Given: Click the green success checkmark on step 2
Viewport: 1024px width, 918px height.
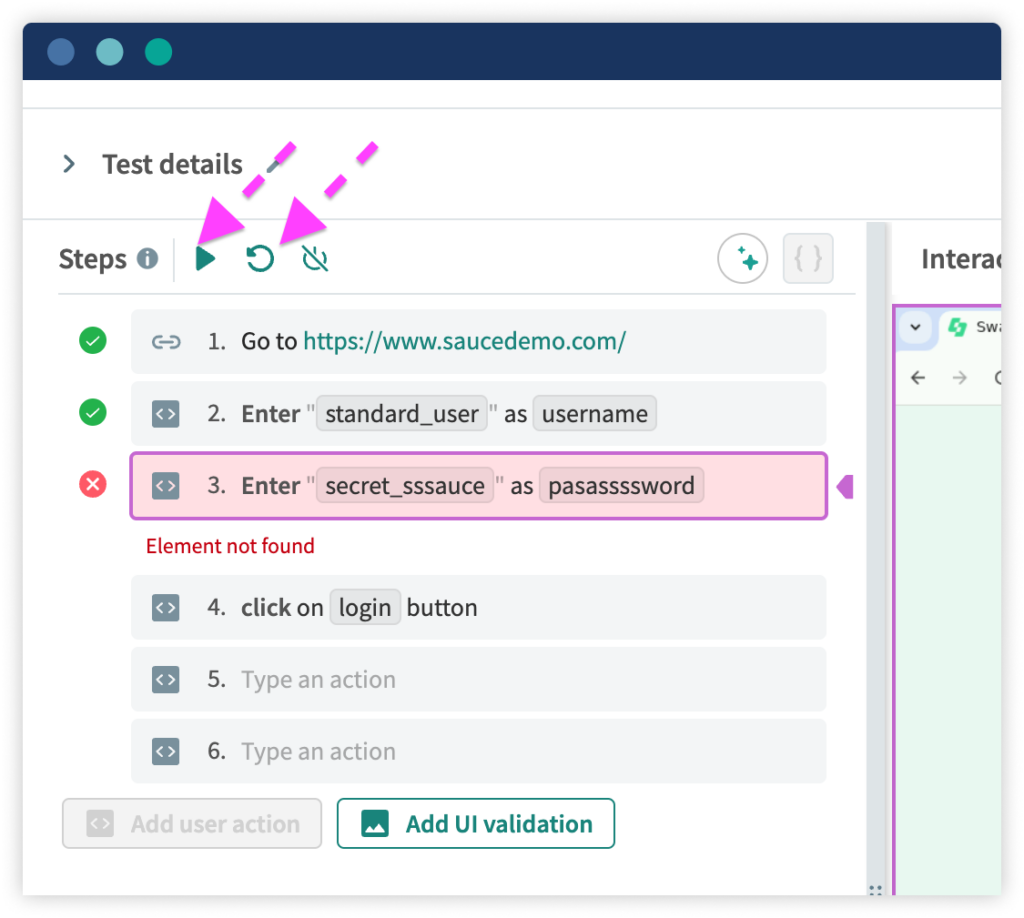Looking at the screenshot, I should [x=92, y=412].
